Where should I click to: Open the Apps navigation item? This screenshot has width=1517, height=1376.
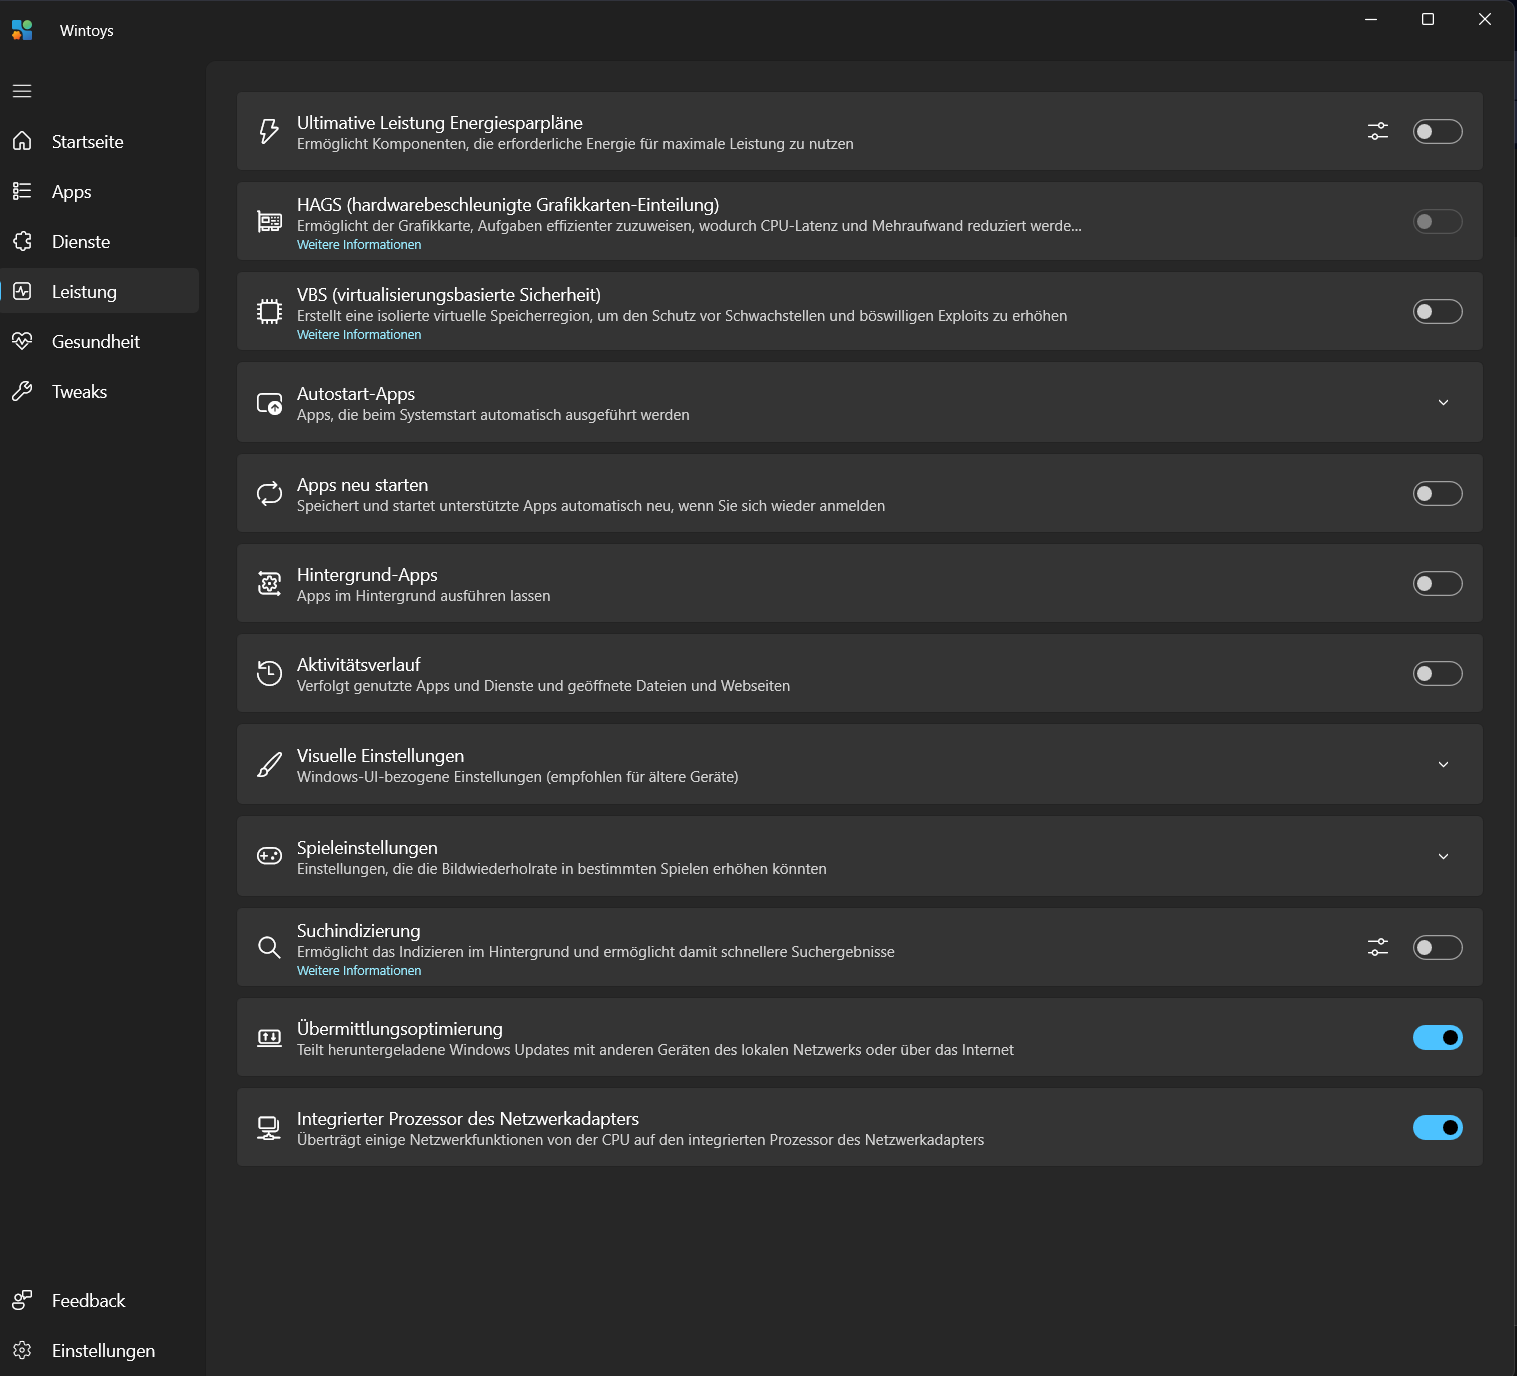[71, 191]
